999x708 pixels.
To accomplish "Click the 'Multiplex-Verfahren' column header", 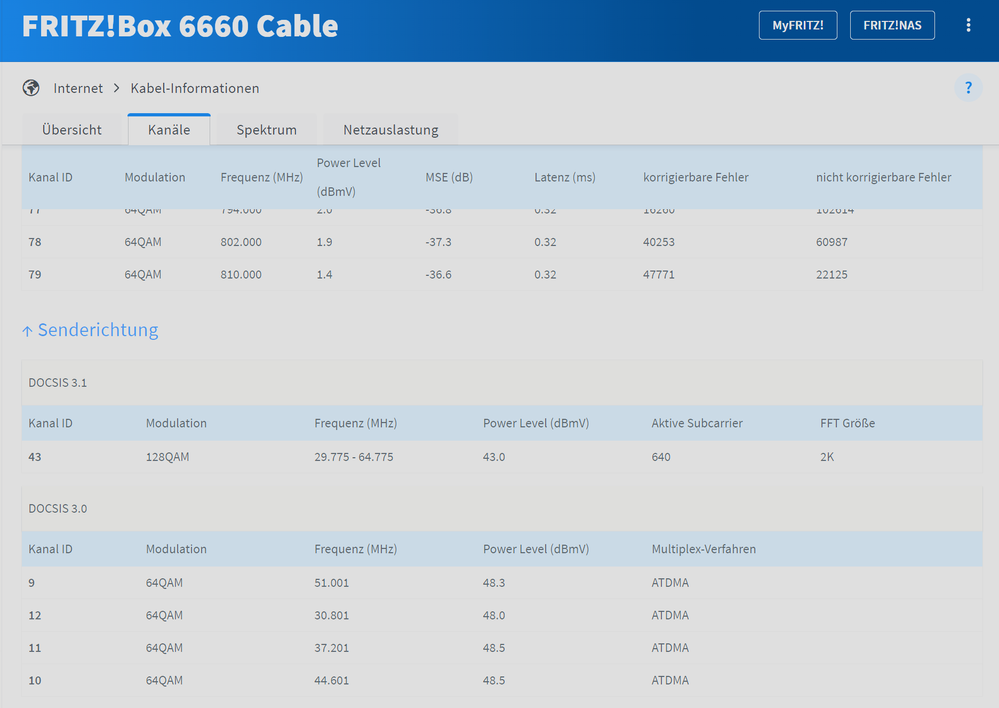I will point(703,549).
